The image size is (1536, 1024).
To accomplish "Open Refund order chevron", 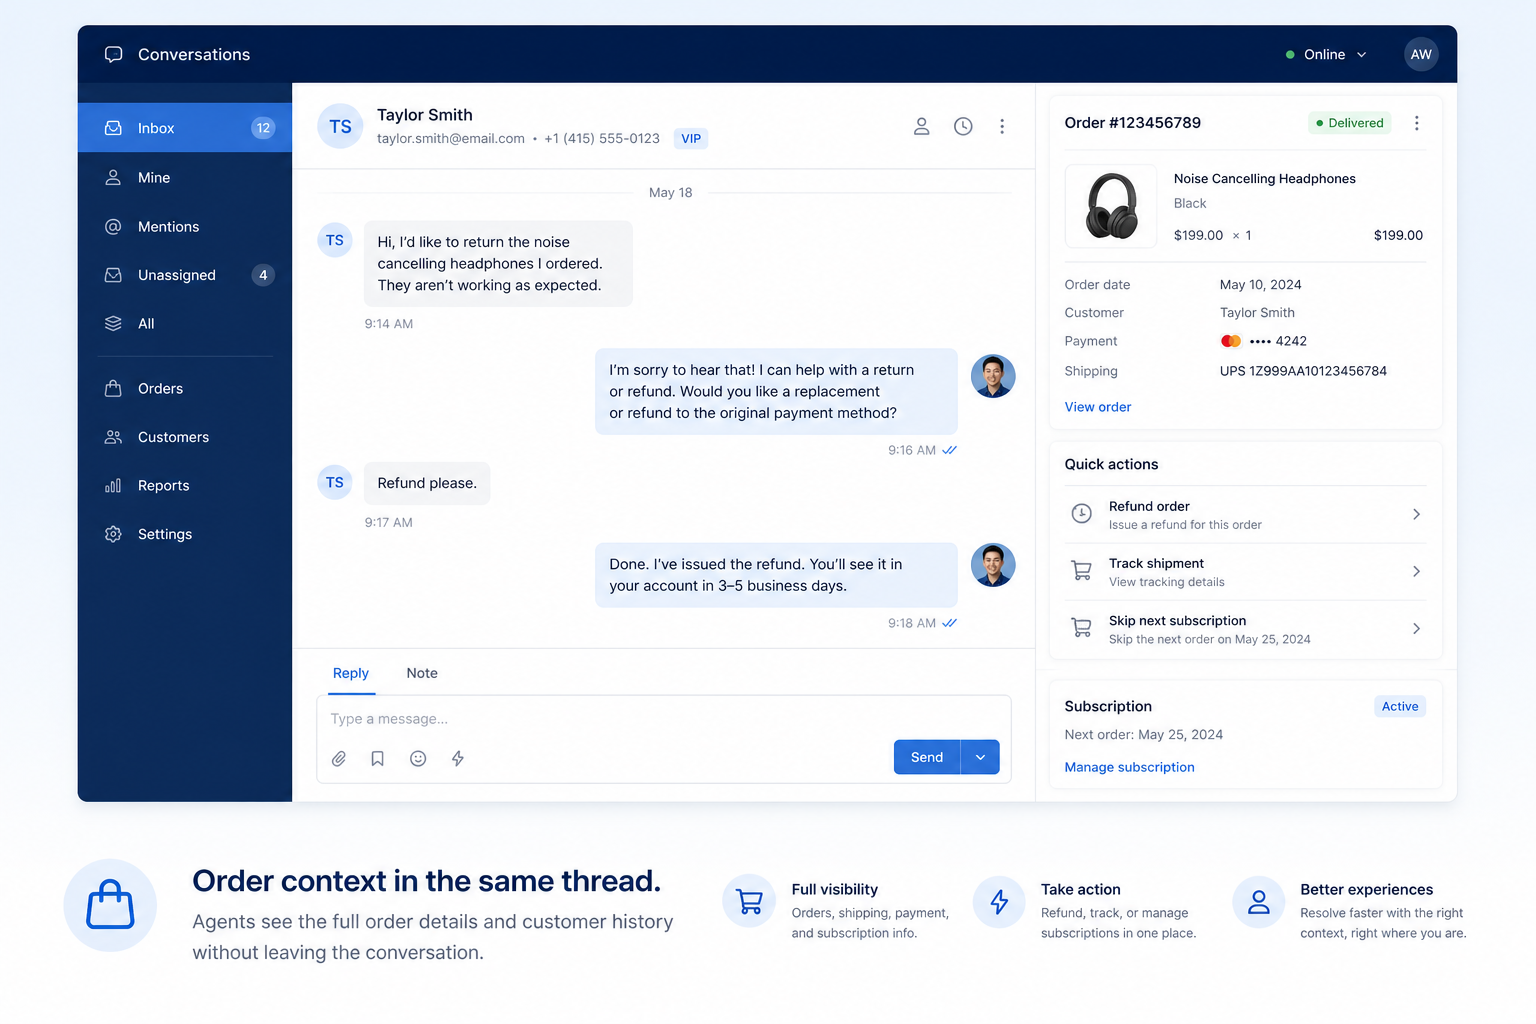I will [1416, 514].
